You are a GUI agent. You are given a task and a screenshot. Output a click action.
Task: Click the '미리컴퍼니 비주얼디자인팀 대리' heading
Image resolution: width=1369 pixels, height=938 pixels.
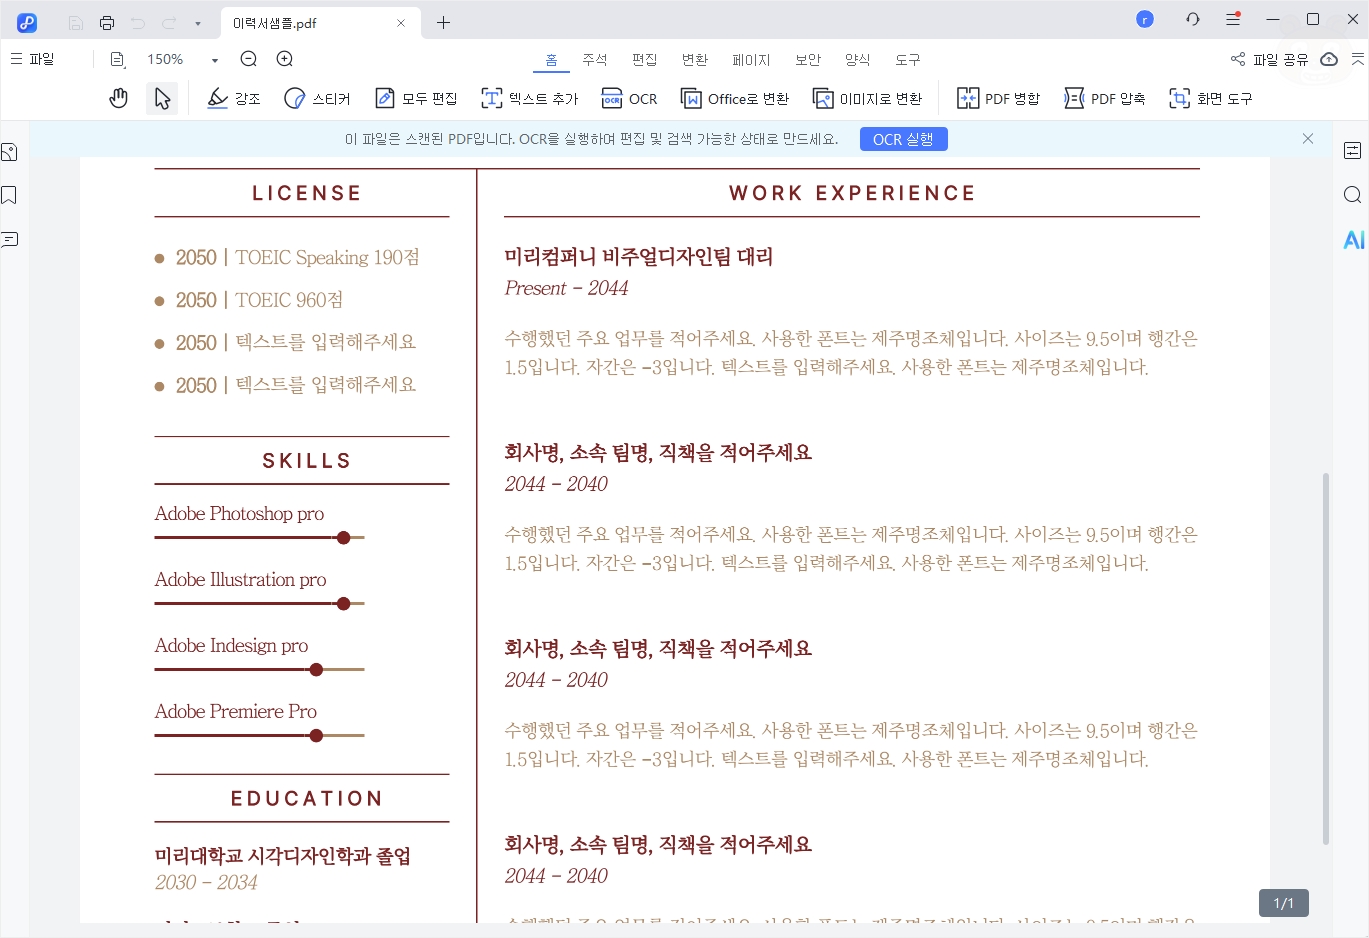(639, 257)
